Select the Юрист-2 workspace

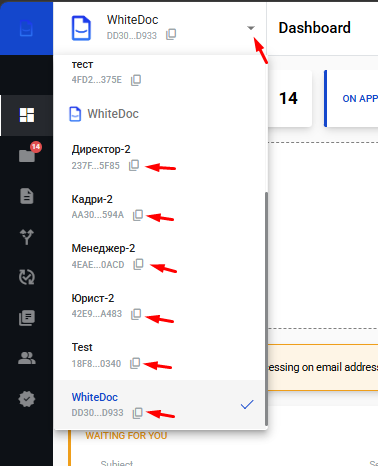(x=159, y=306)
